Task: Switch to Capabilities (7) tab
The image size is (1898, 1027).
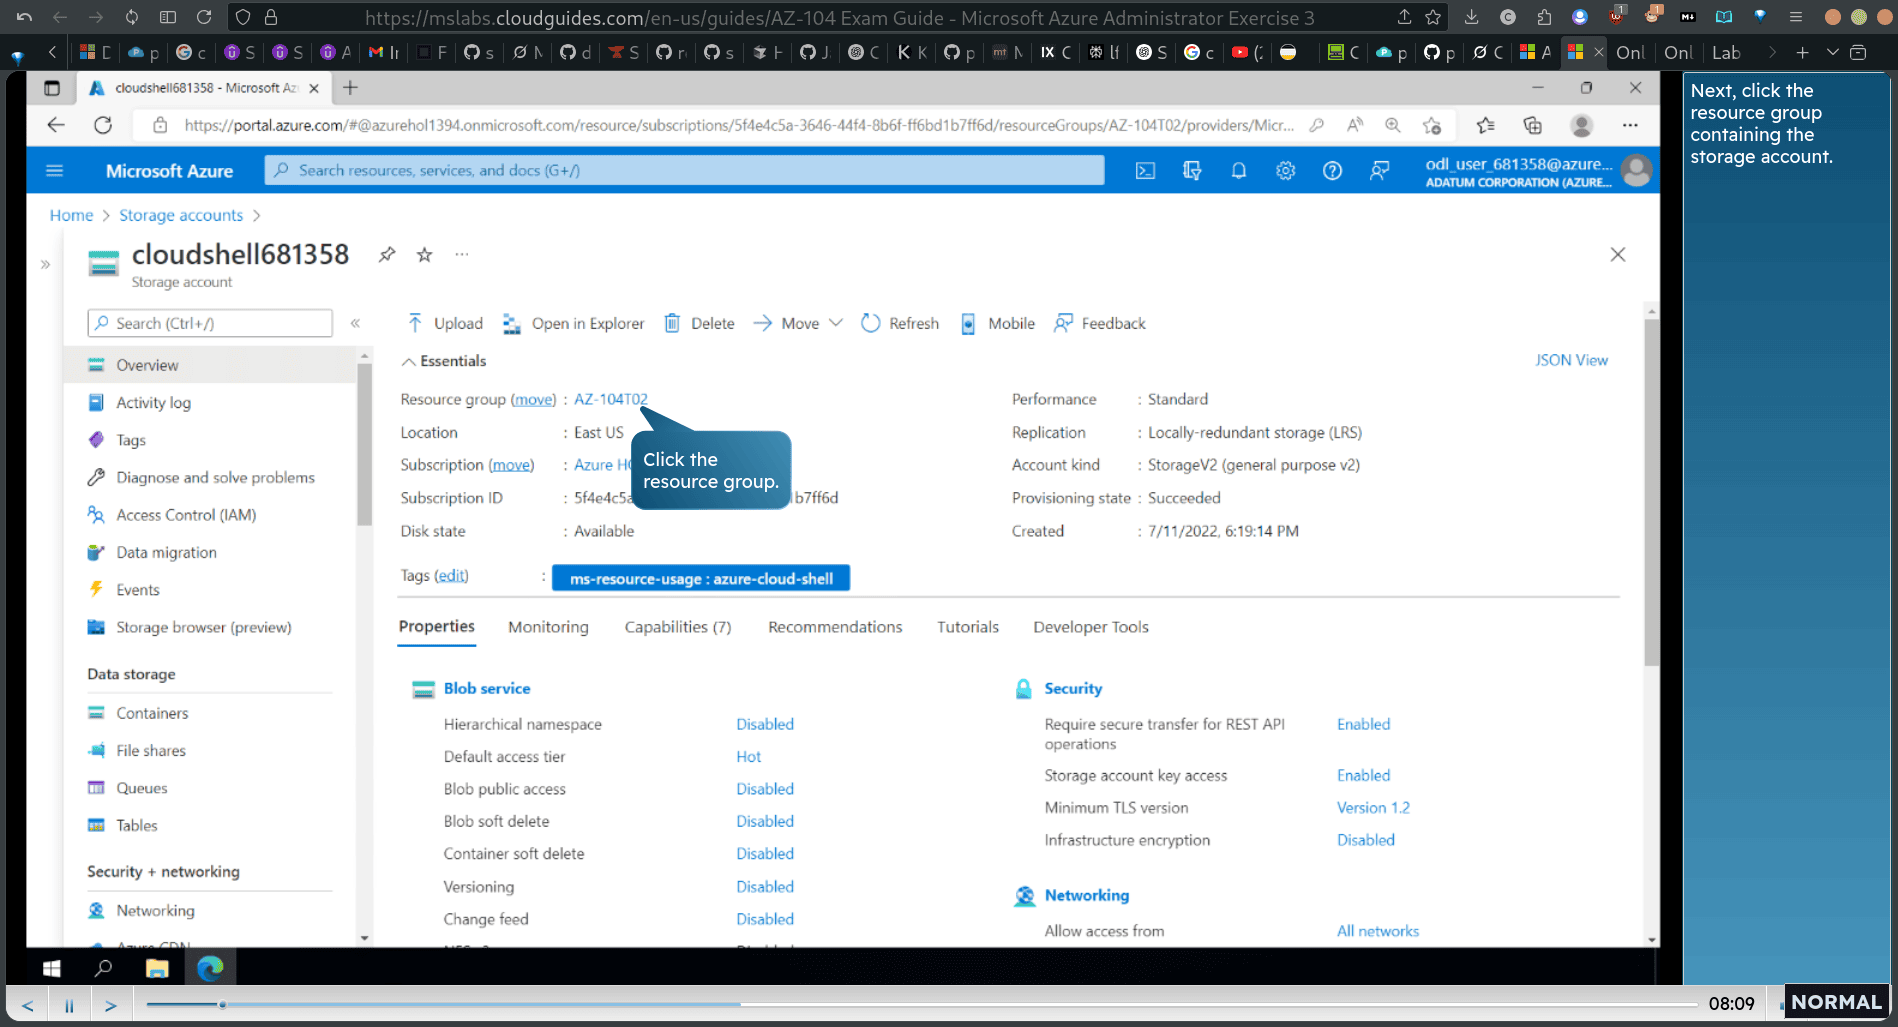Action: point(678,627)
